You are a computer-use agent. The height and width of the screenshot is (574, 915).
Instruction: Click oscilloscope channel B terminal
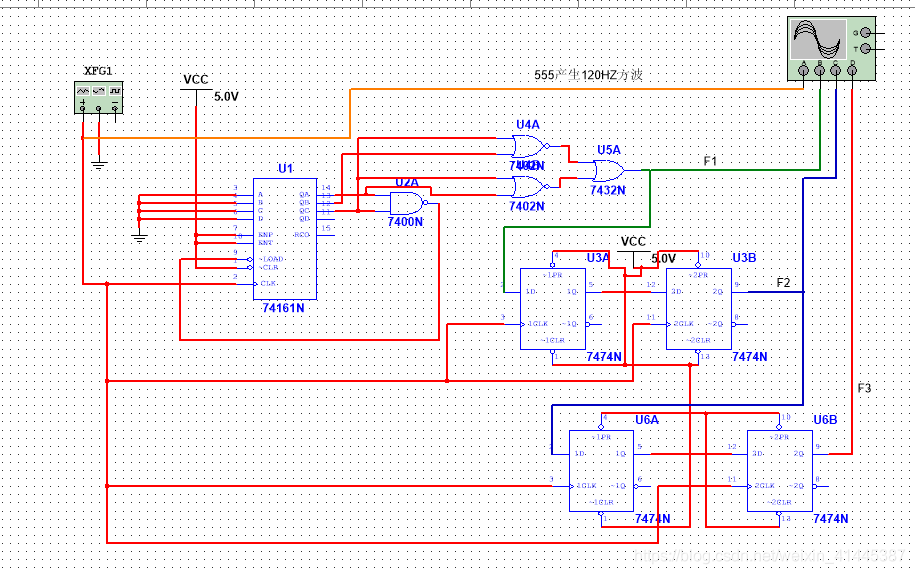pos(820,71)
